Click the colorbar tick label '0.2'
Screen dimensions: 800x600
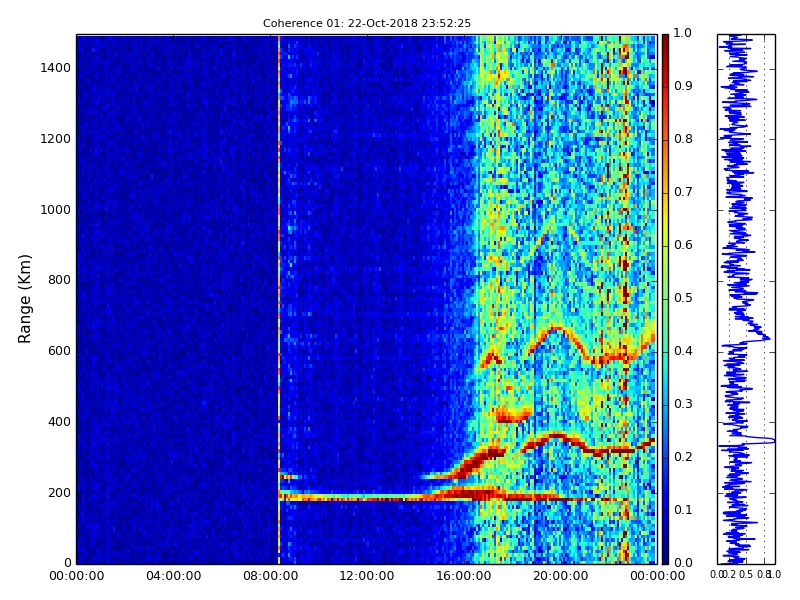[683, 457]
